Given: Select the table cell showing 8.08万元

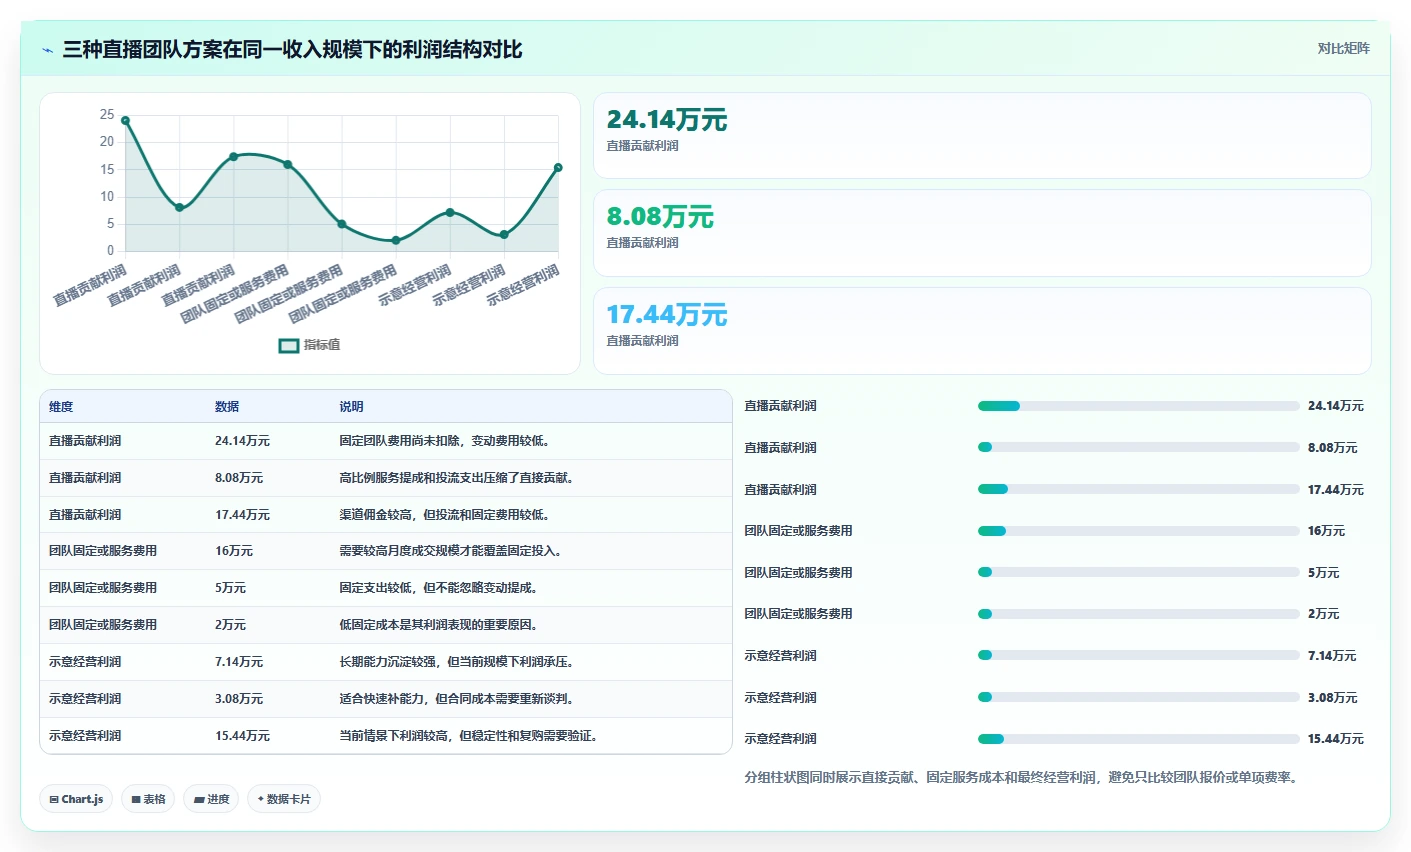Looking at the screenshot, I should tap(239, 478).
